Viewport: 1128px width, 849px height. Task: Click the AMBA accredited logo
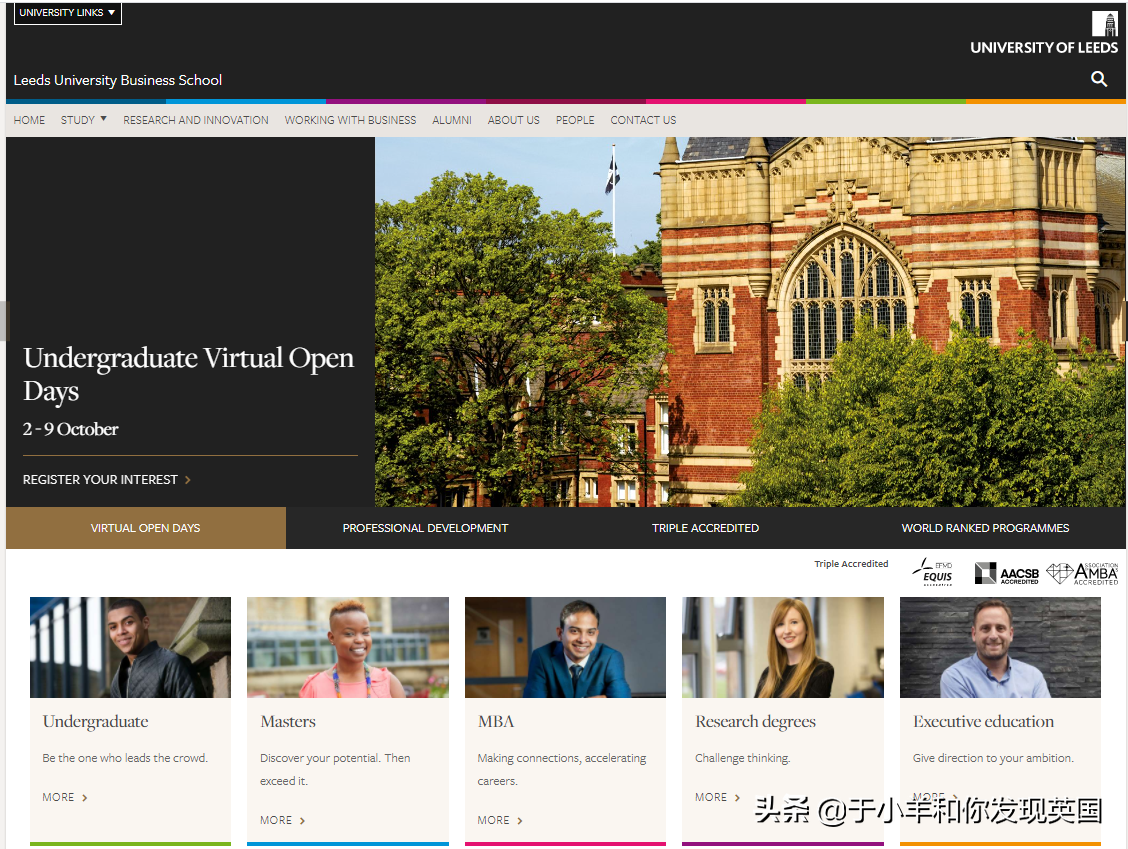click(1083, 573)
